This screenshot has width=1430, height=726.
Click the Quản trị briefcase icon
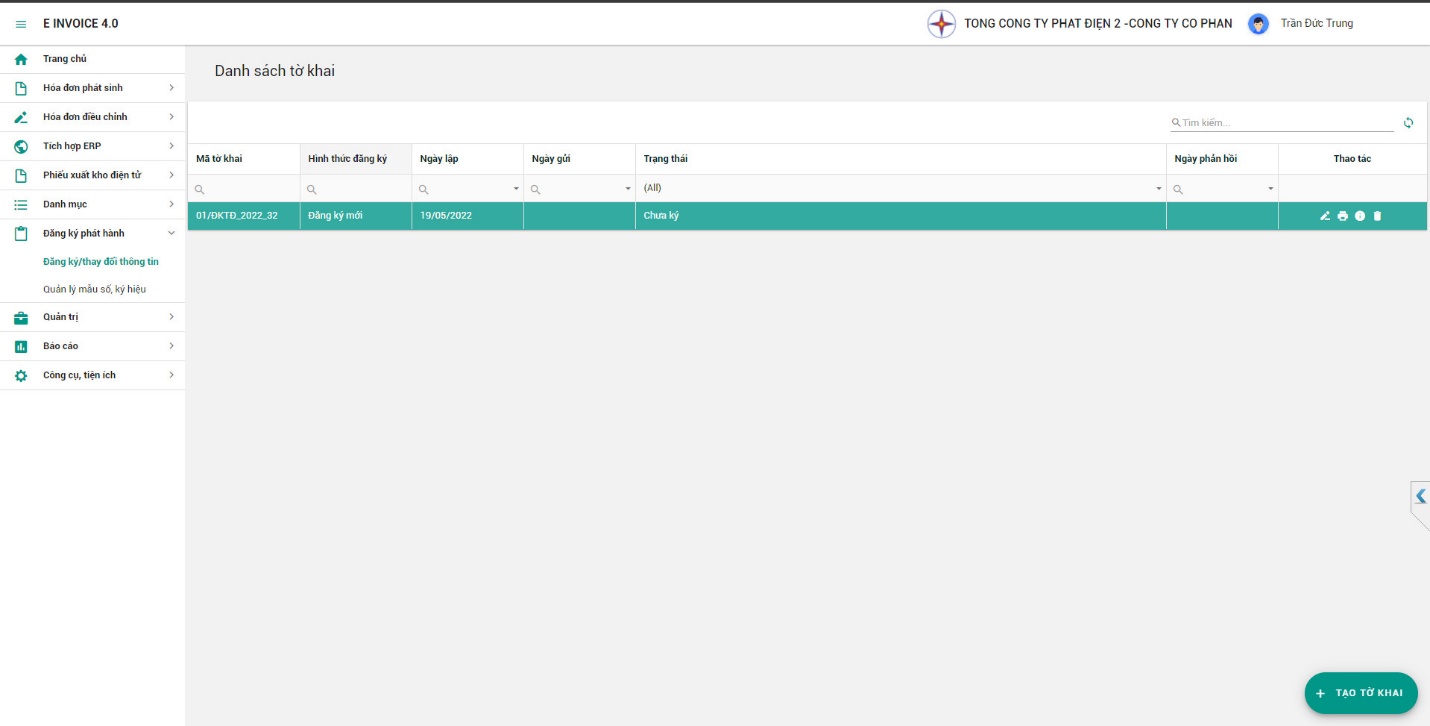coord(21,318)
